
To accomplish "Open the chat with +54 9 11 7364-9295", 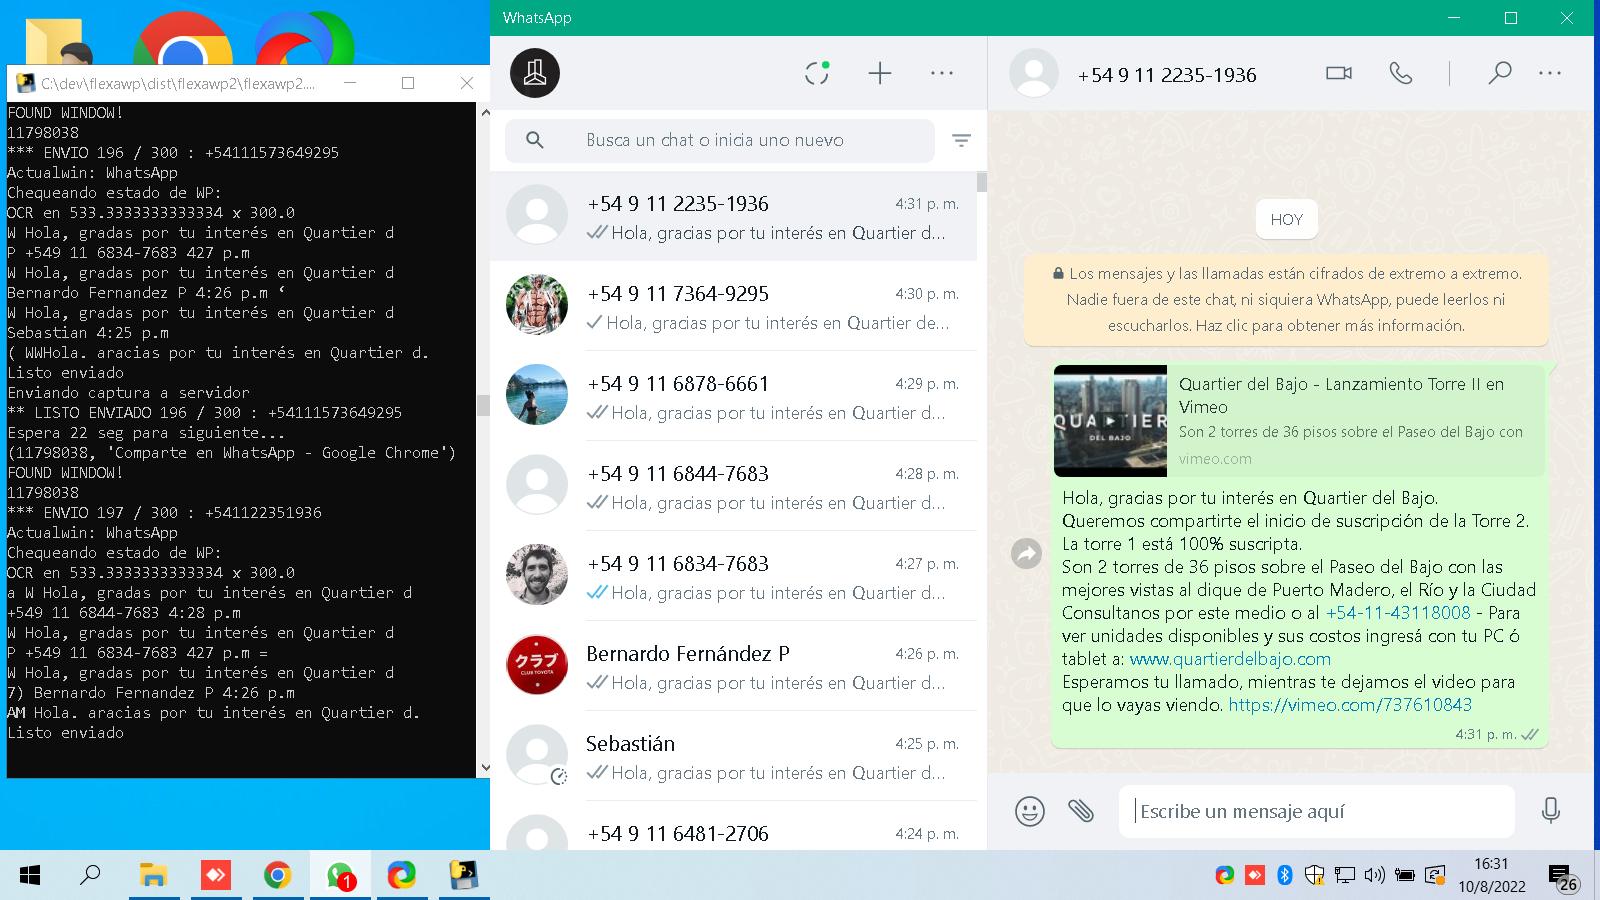I will pyautogui.click(x=733, y=306).
